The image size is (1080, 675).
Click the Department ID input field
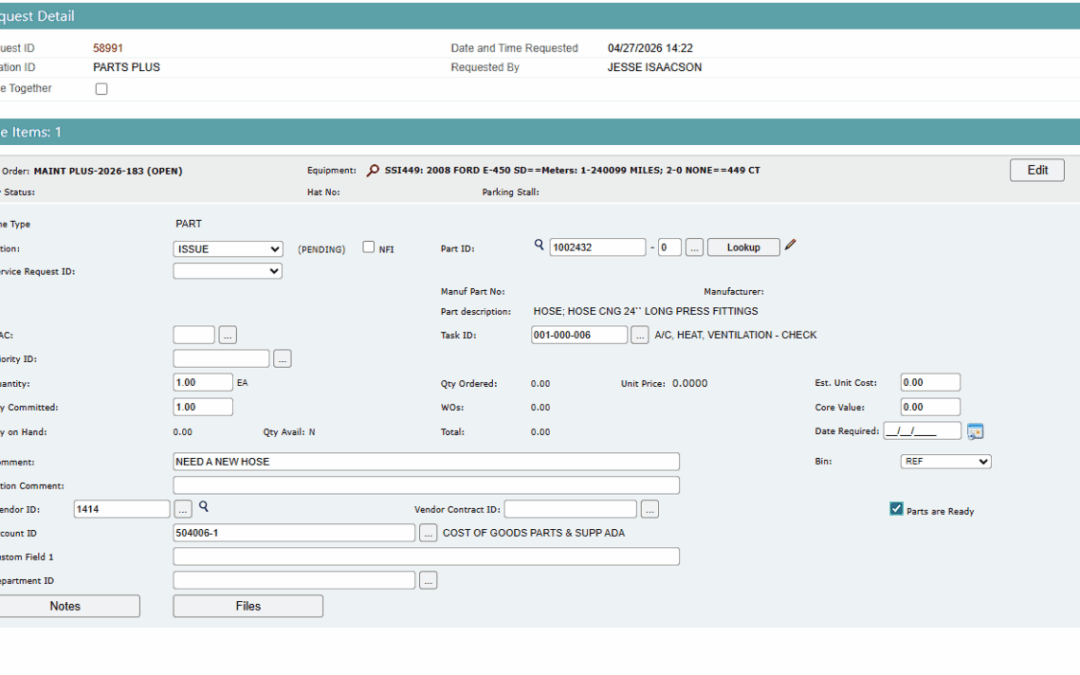294,581
